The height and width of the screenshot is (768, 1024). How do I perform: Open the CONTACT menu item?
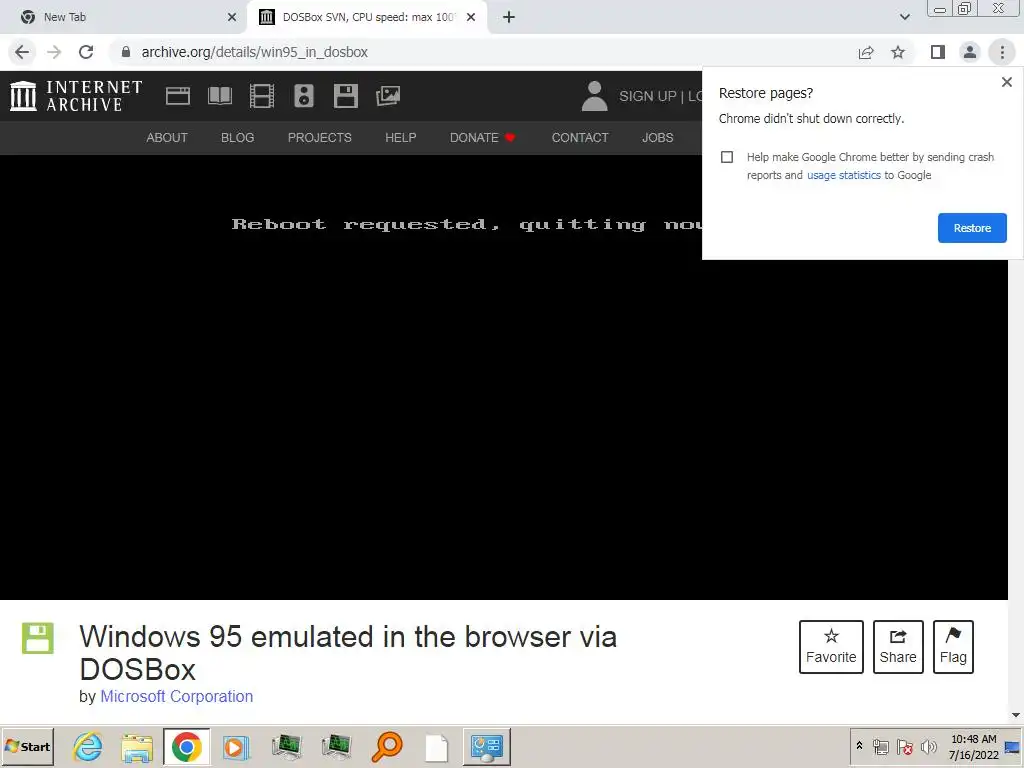coord(580,138)
